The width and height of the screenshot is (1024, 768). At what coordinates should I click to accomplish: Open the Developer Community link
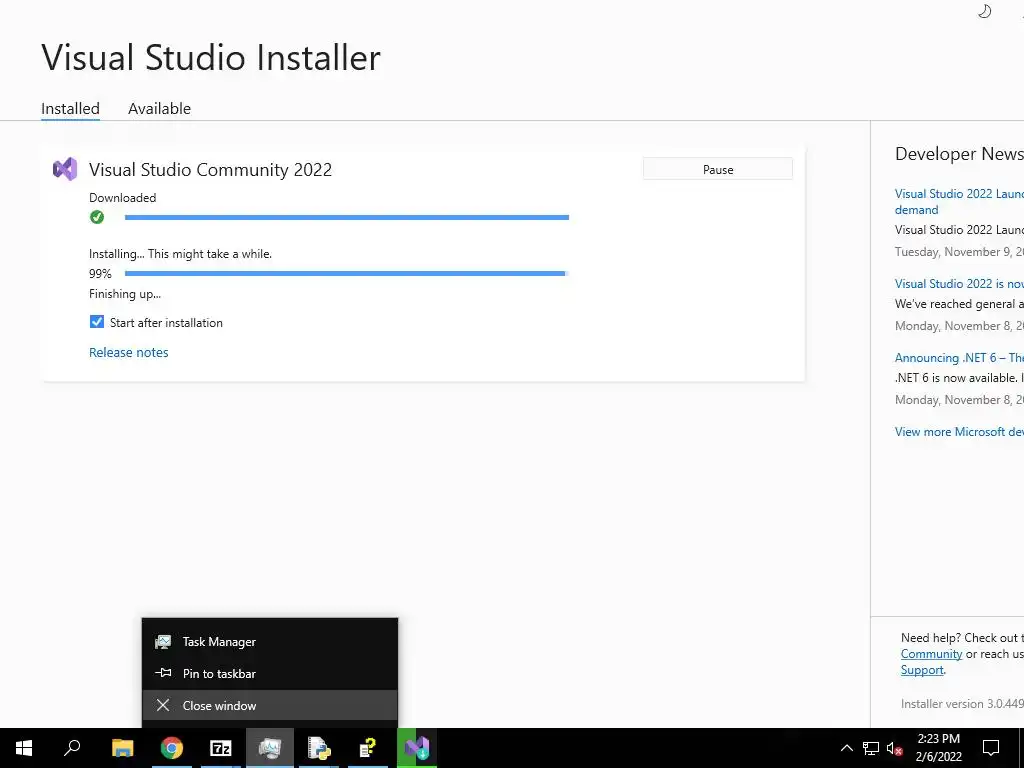pos(931,654)
